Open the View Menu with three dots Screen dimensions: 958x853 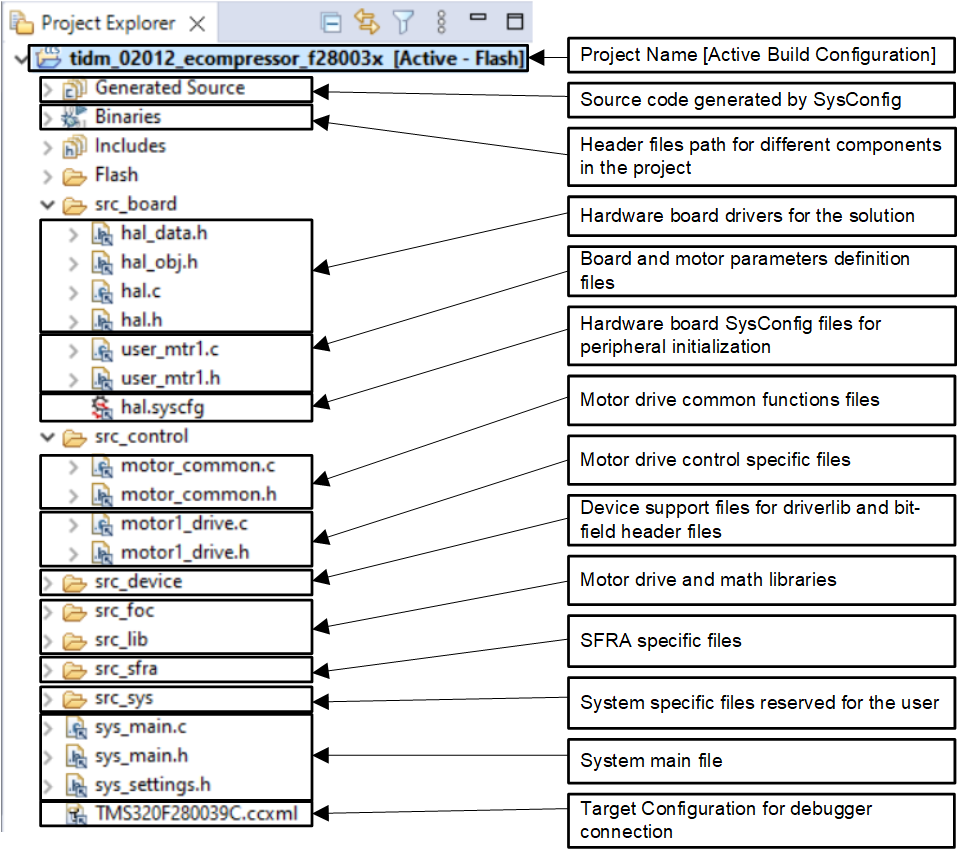point(439,21)
